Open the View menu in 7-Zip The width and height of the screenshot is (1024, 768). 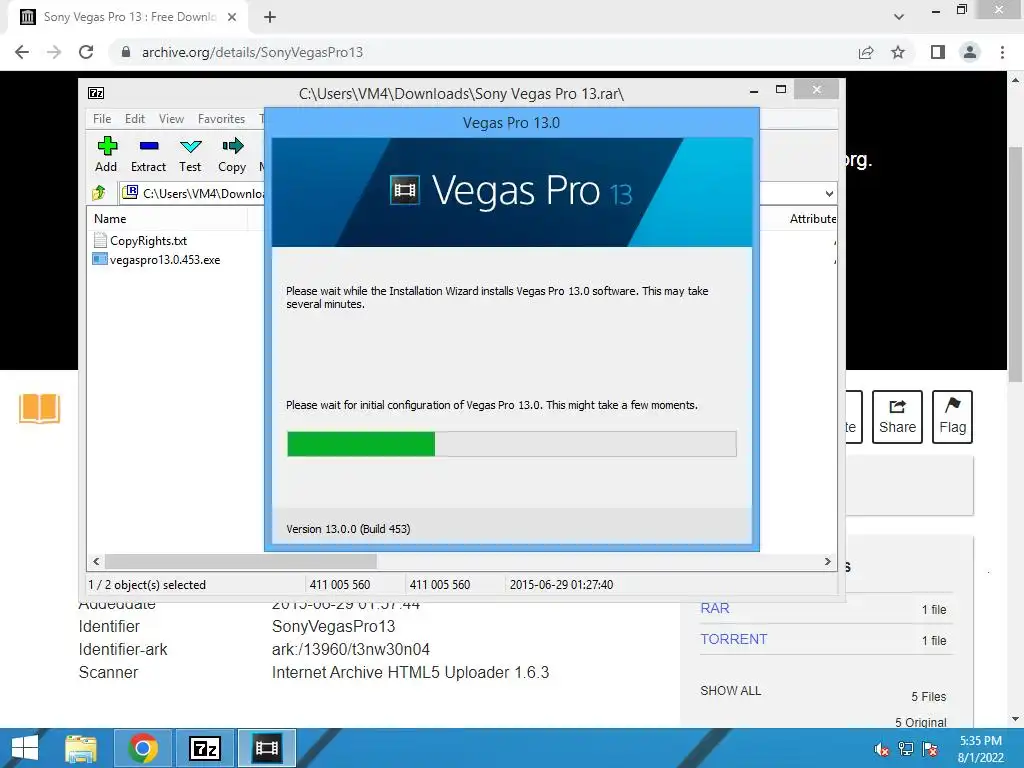pos(171,119)
